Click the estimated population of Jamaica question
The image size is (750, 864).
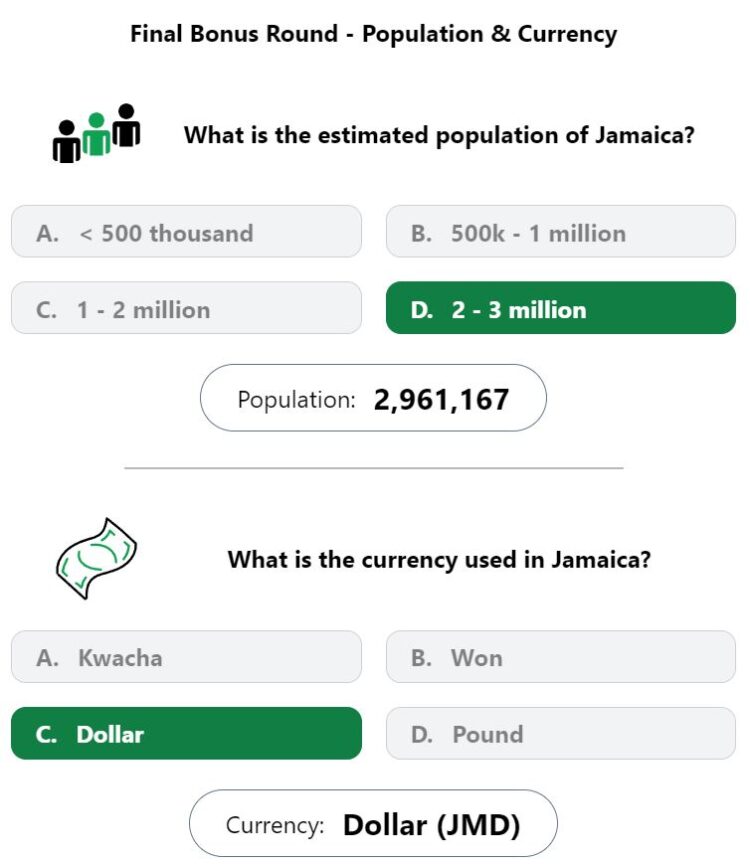click(439, 135)
